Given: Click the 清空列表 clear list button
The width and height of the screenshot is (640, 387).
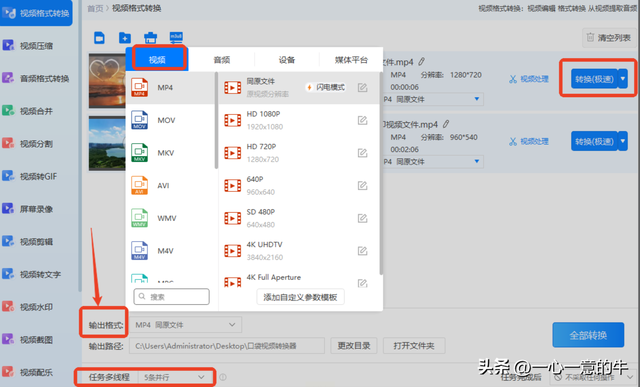Looking at the screenshot, I should [x=609, y=38].
